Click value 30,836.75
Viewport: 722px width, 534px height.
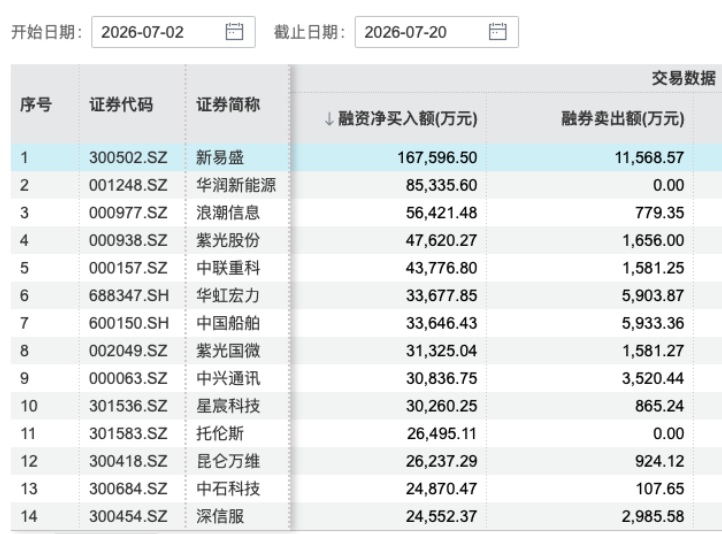(441, 378)
